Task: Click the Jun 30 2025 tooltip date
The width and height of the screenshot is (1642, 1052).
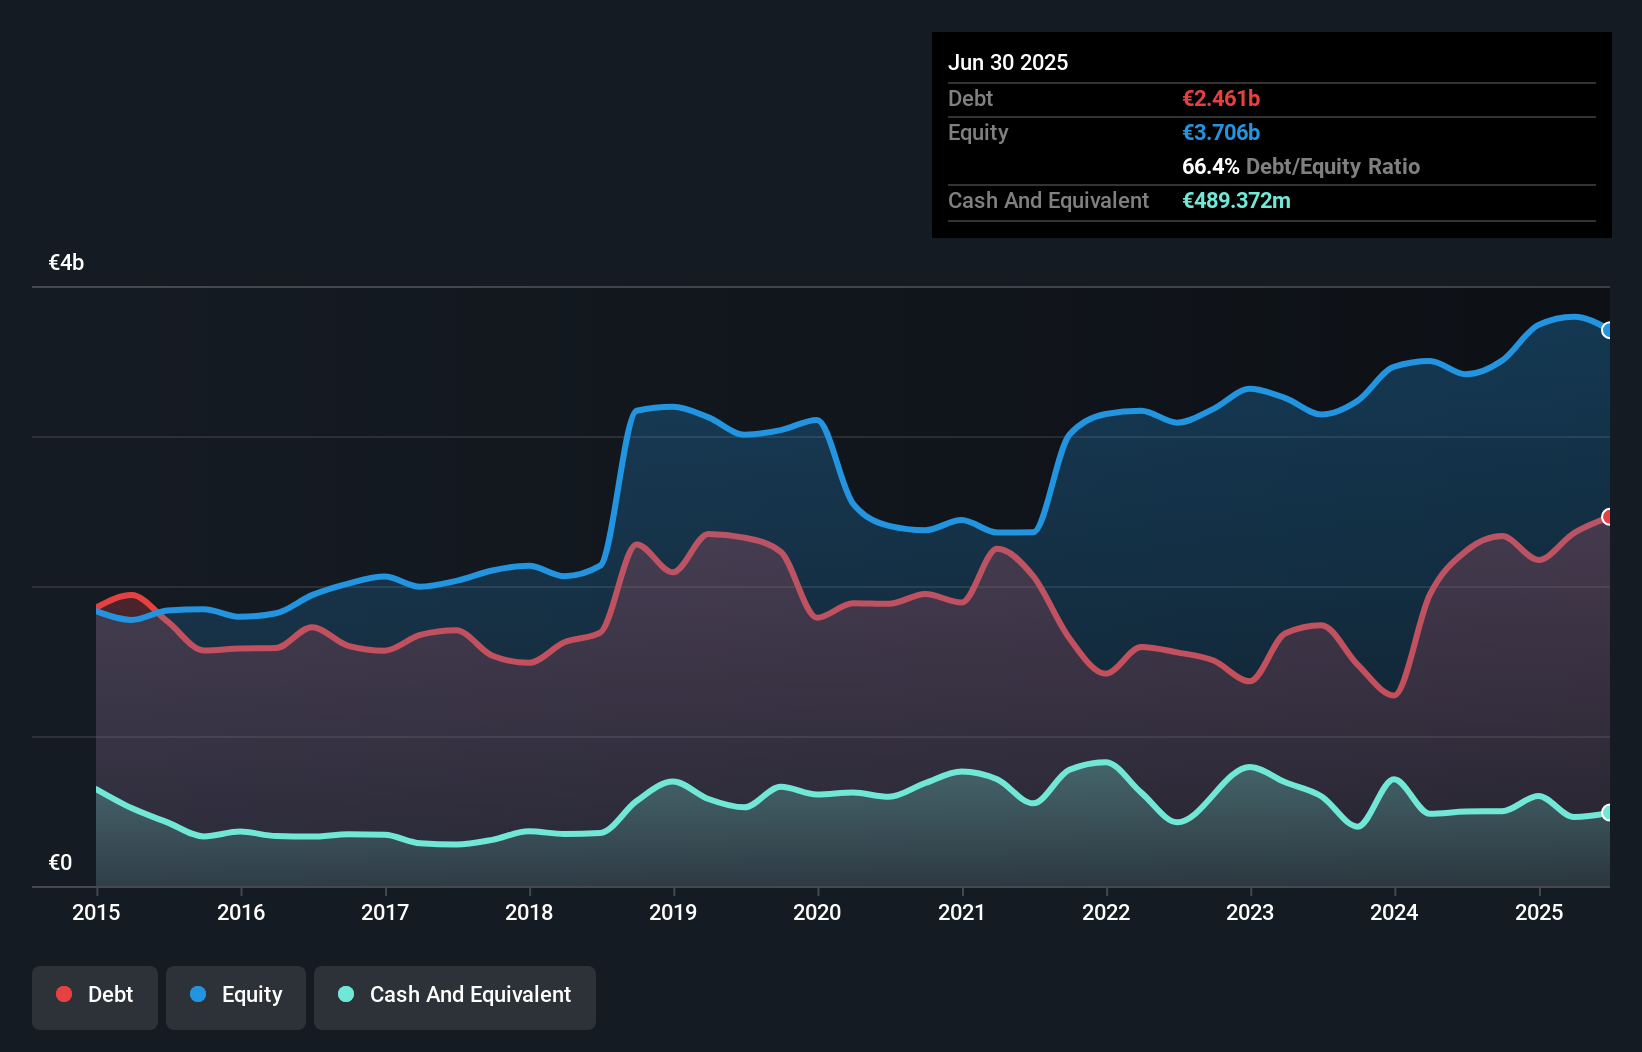Action: tap(1008, 63)
